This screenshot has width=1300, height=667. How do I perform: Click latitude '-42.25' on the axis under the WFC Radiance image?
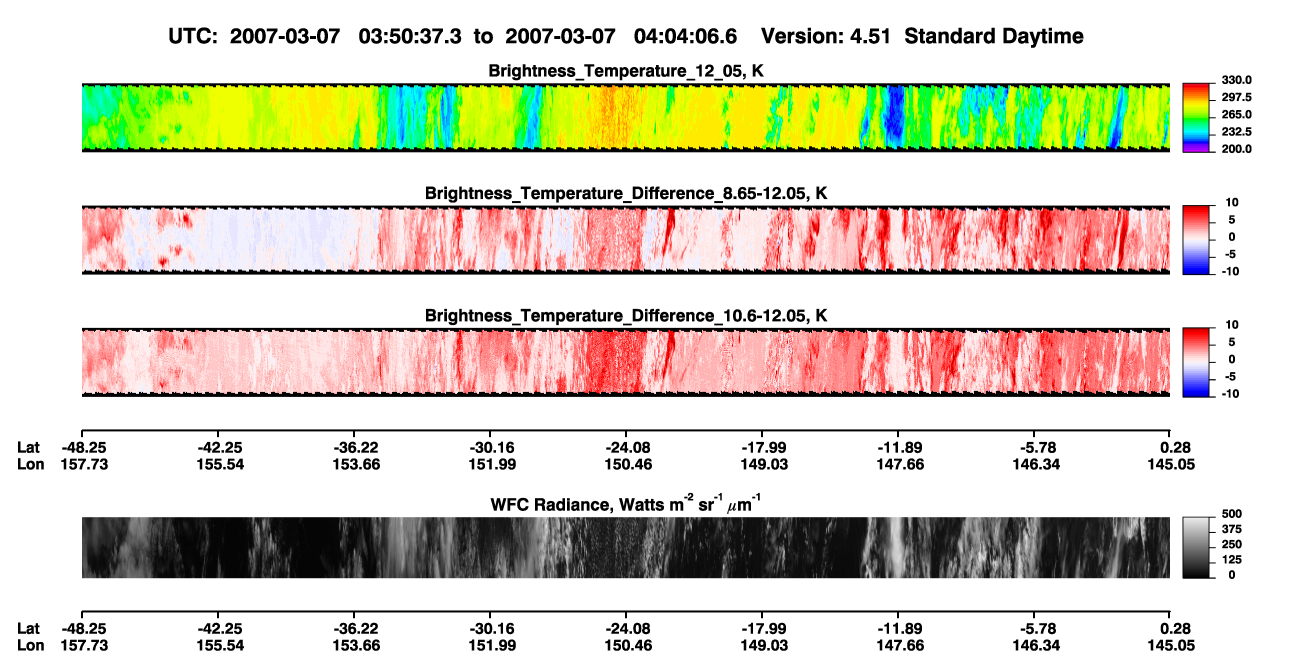click(218, 628)
